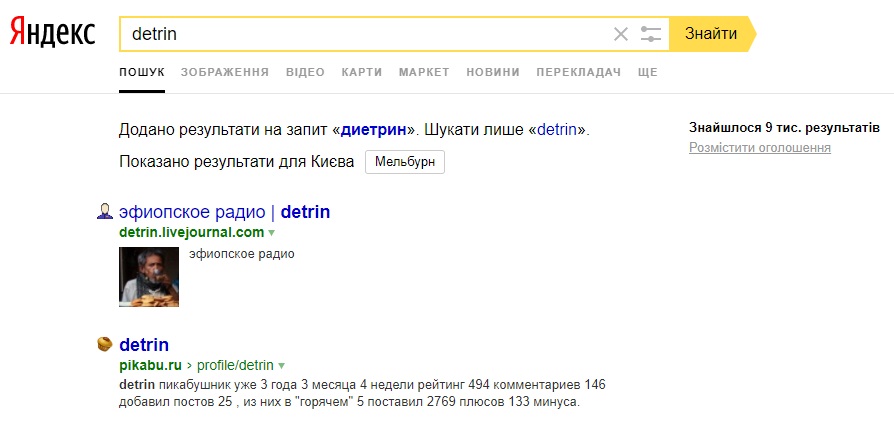Viewport: 894px width, 424px height.
Task: Click the Мельбурн region button
Action: tap(405, 162)
